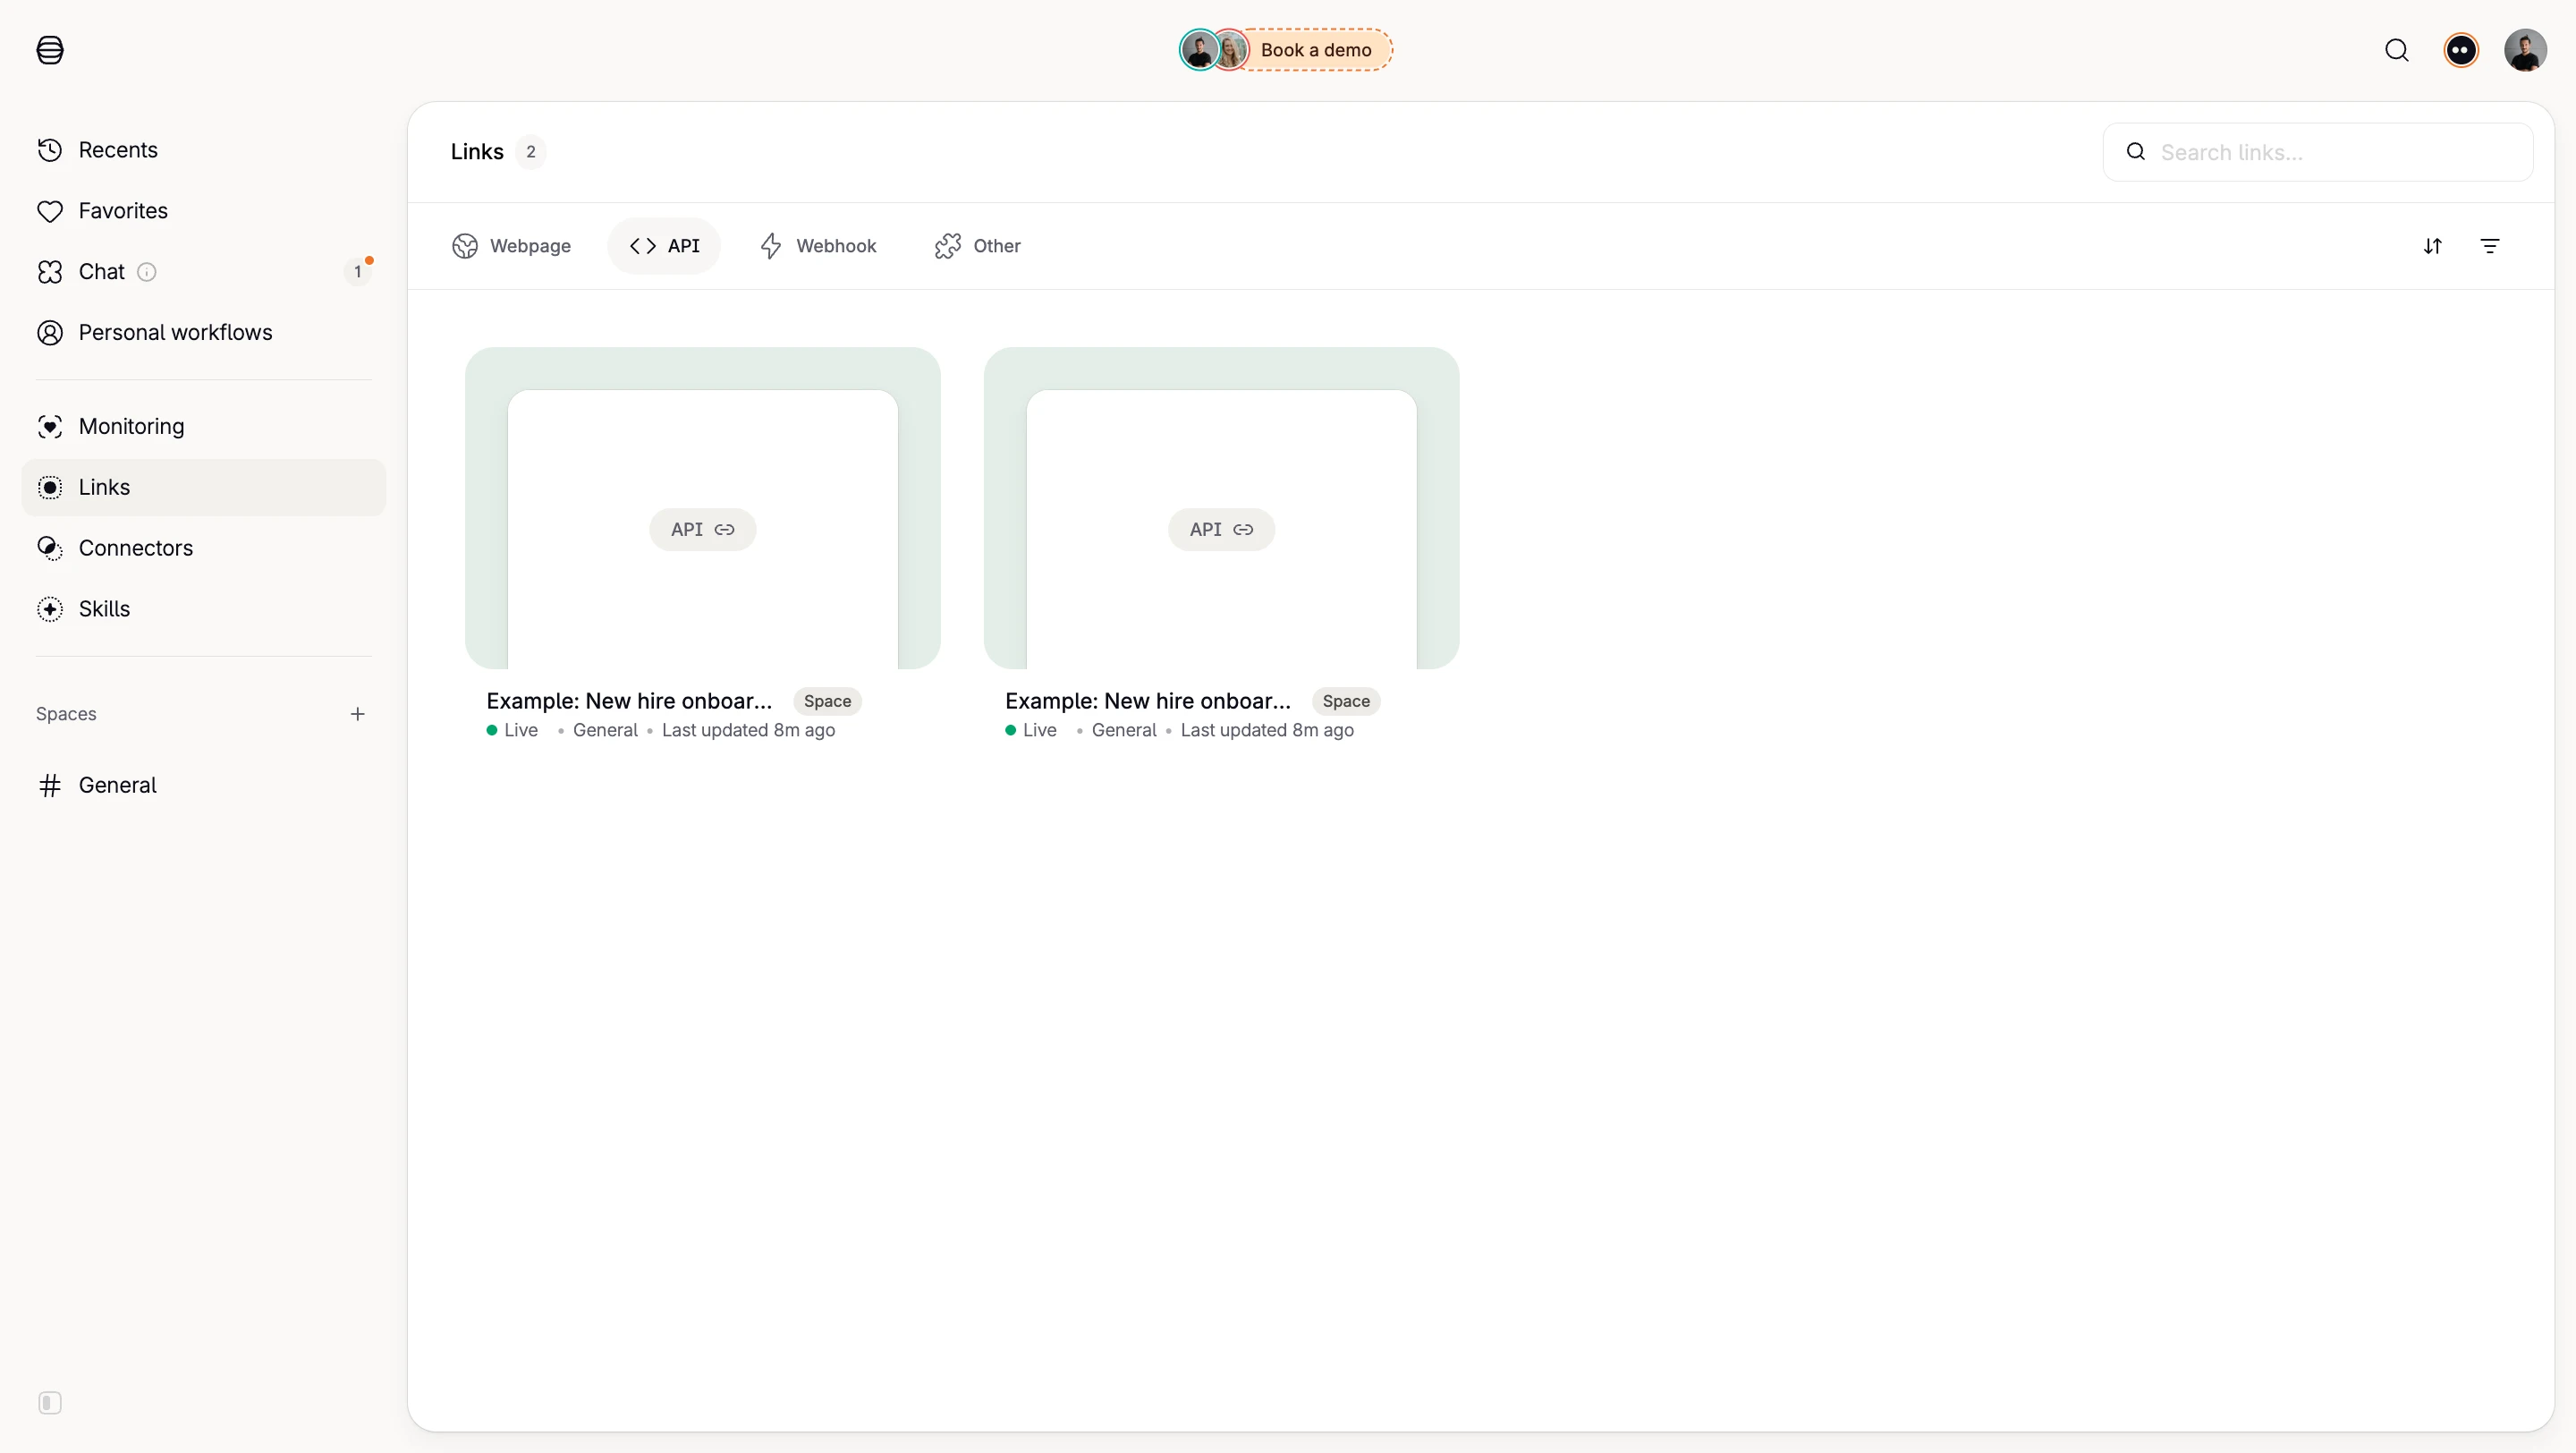Open the General space
Viewport: 2576px width, 1453px height.
point(203,786)
